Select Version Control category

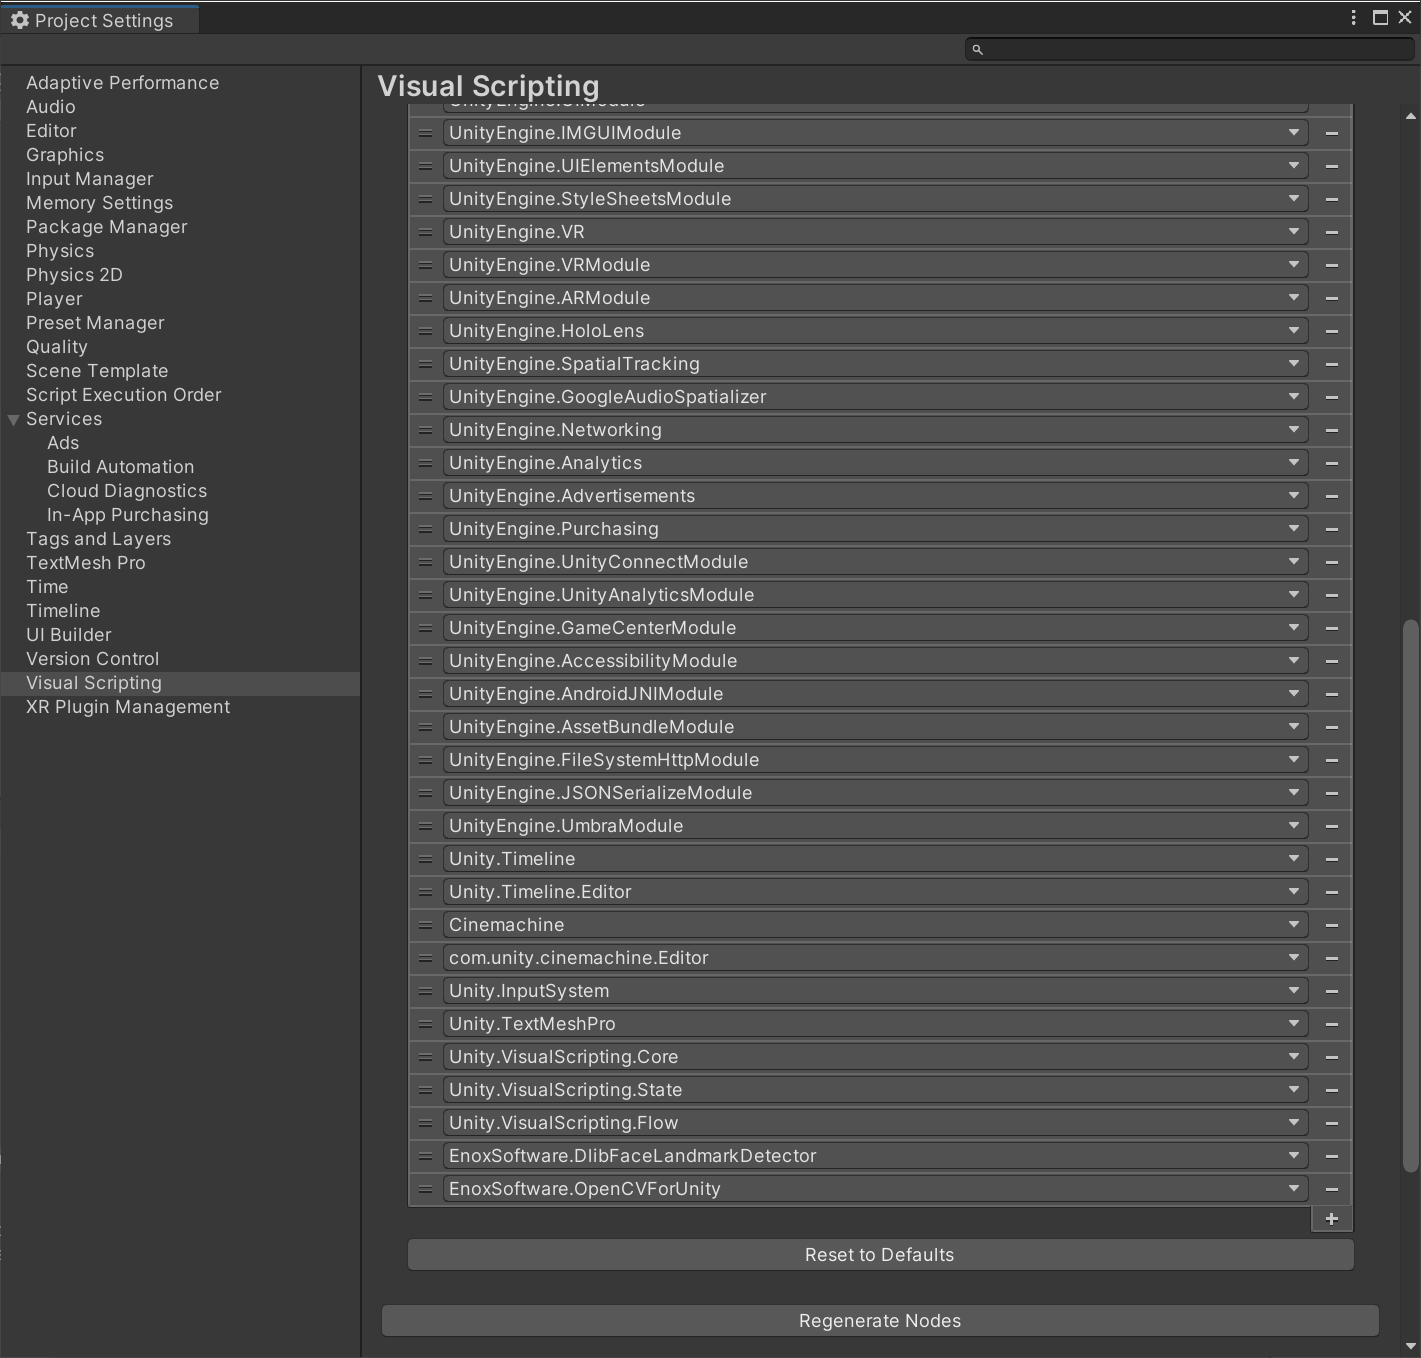93,659
